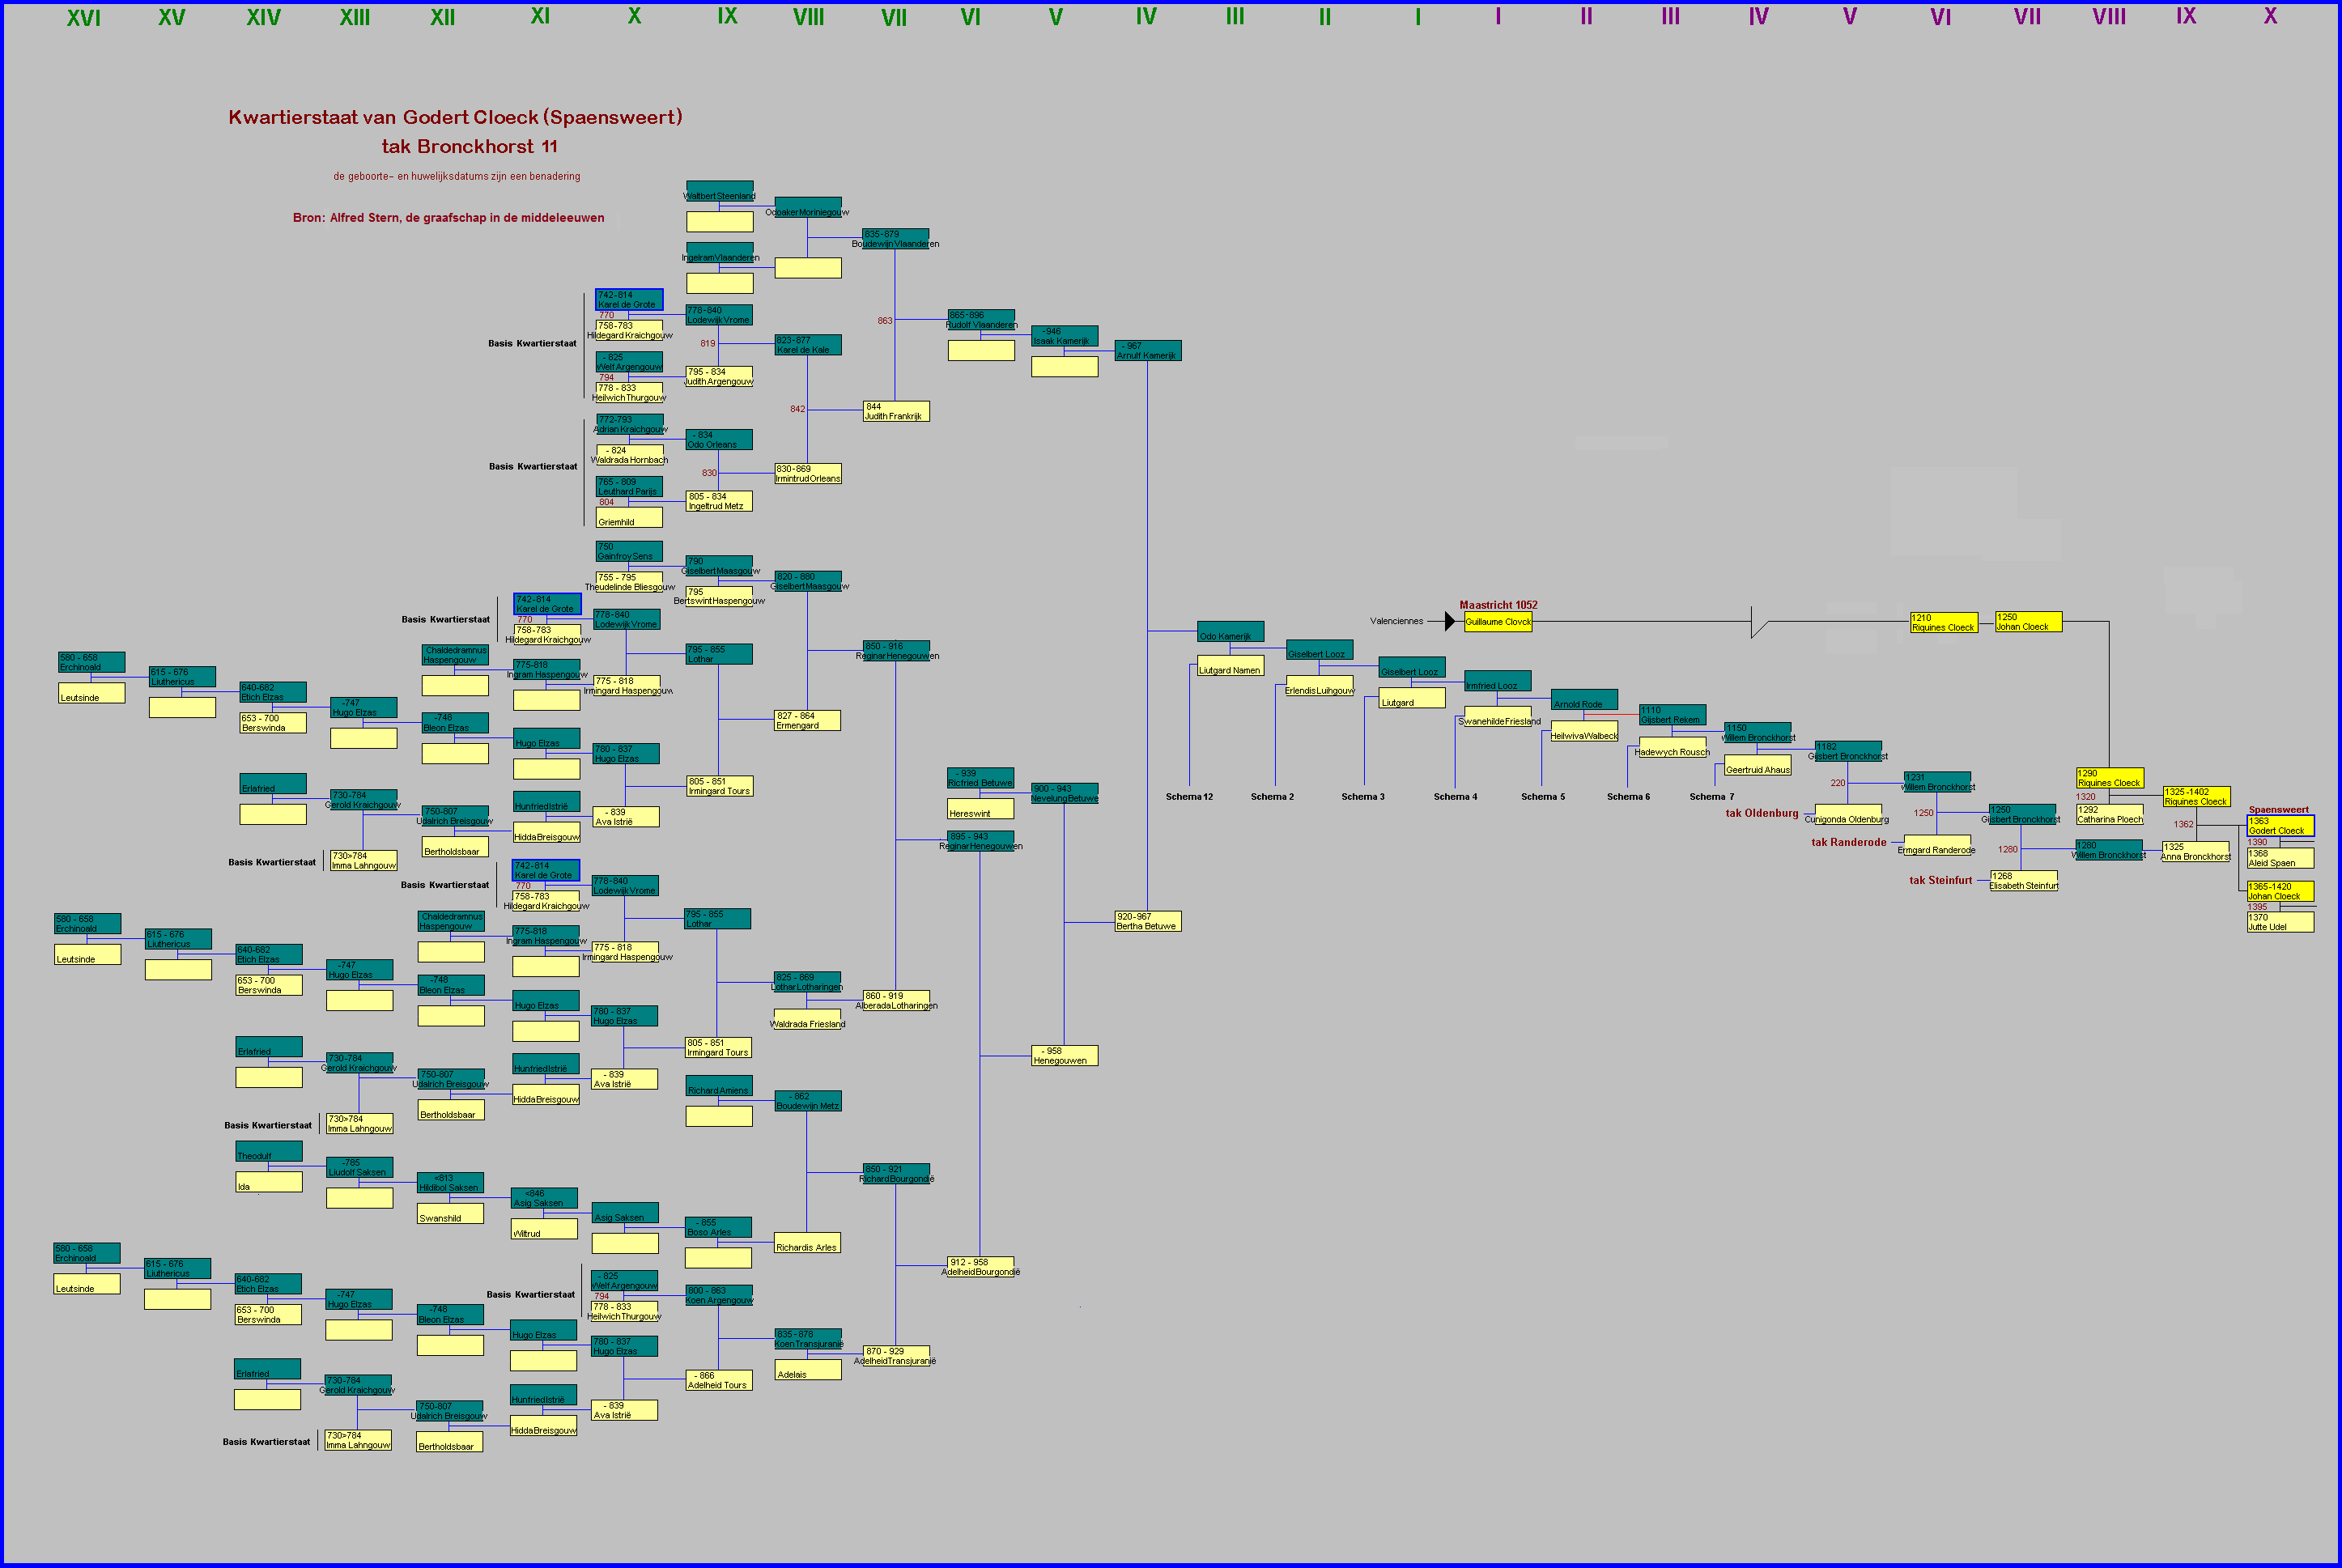Viewport: 2342px width, 1568px height.
Task: Click the black arrow beside Valenciennes
Action: tap(1449, 621)
